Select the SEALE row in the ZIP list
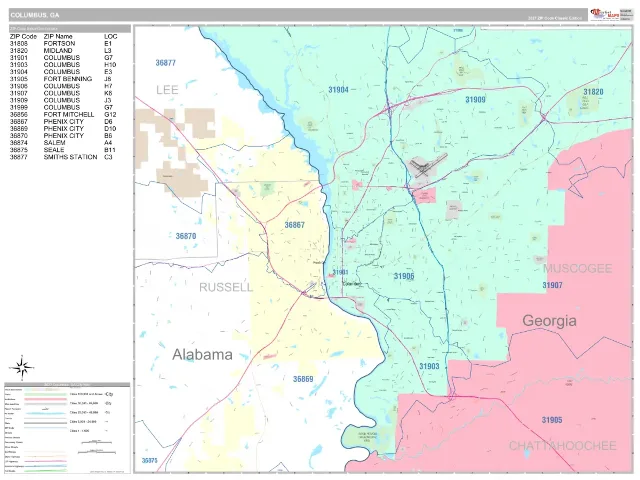The height and width of the screenshot is (480, 640). (x=64, y=150)
